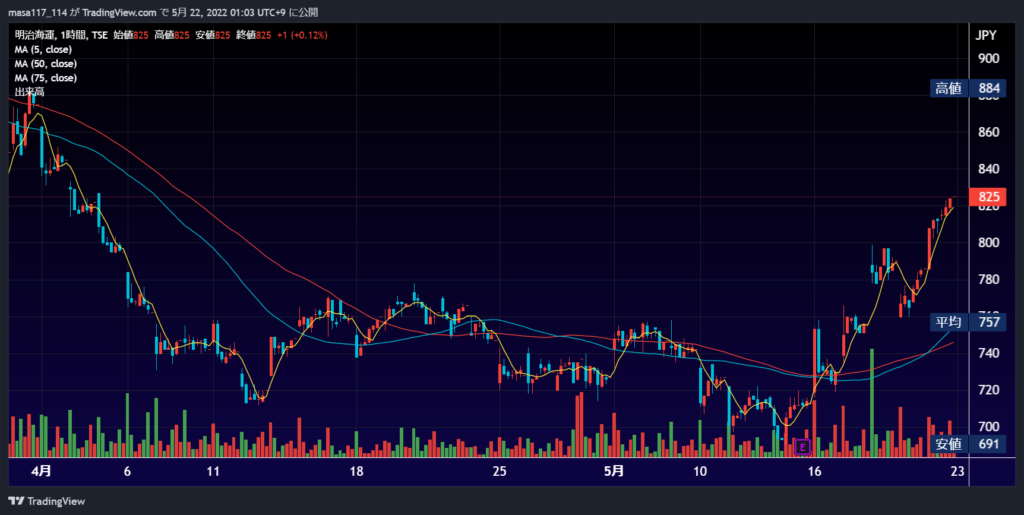Click the 840 price axis label

pos(989,169)
